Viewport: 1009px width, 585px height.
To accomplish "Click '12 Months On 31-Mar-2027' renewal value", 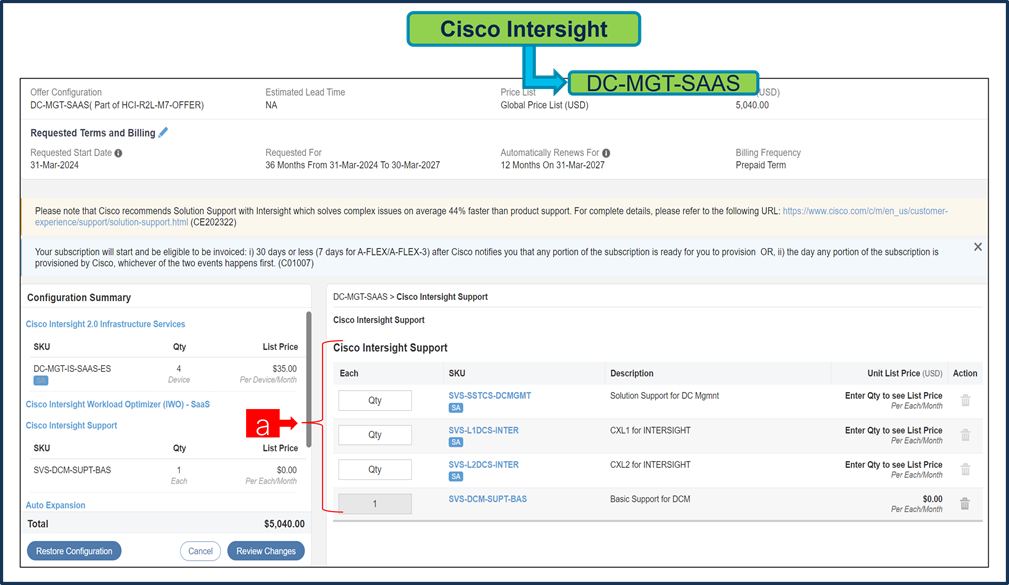I will pyautogui.click(x=553, y=165).
